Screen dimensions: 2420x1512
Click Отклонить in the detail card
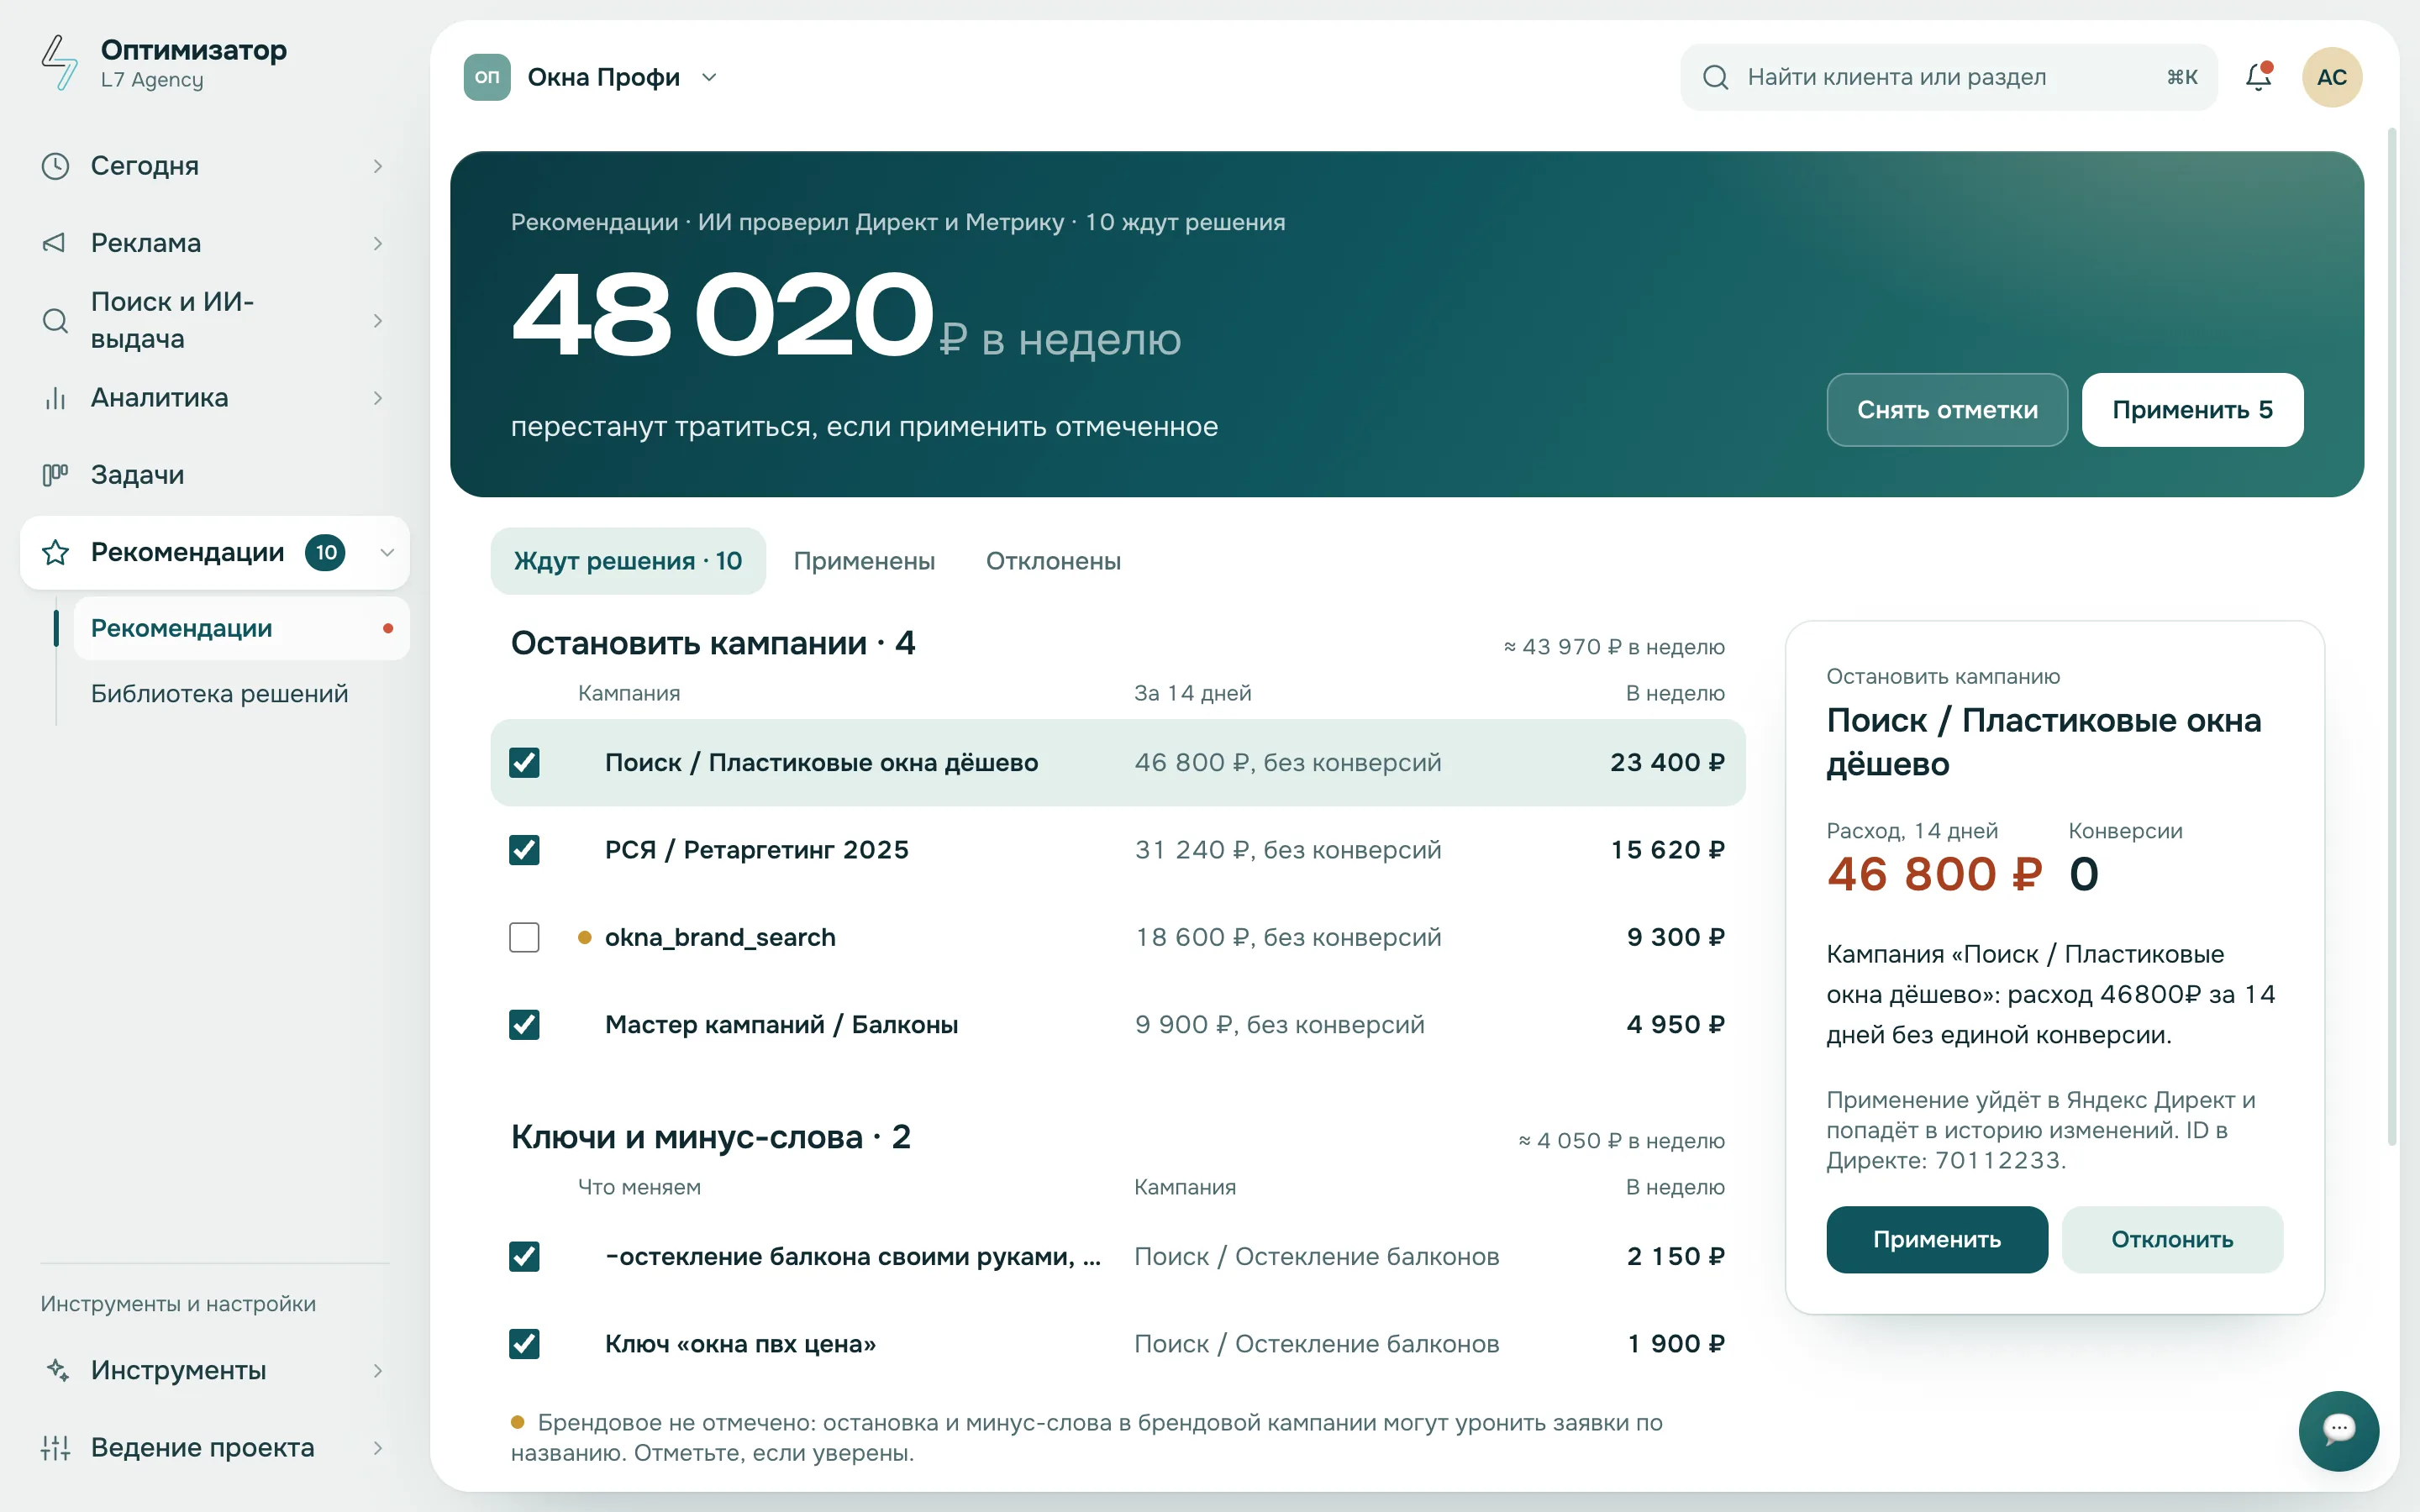click(2172, 1239)
